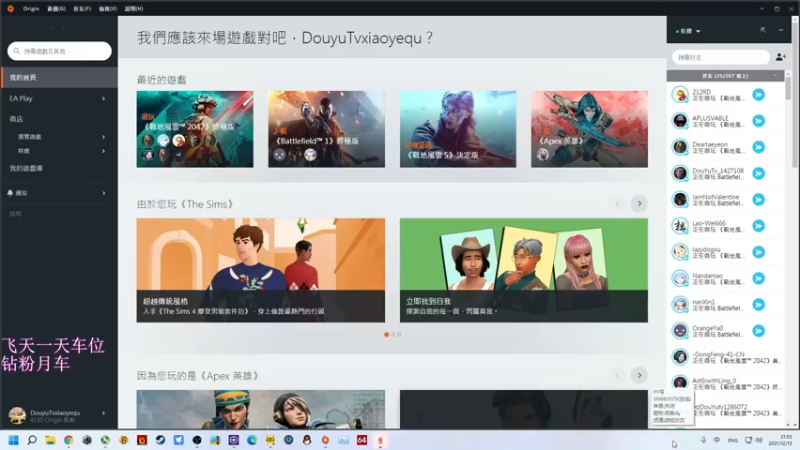Click the main window vertical scrollbar

795,94
